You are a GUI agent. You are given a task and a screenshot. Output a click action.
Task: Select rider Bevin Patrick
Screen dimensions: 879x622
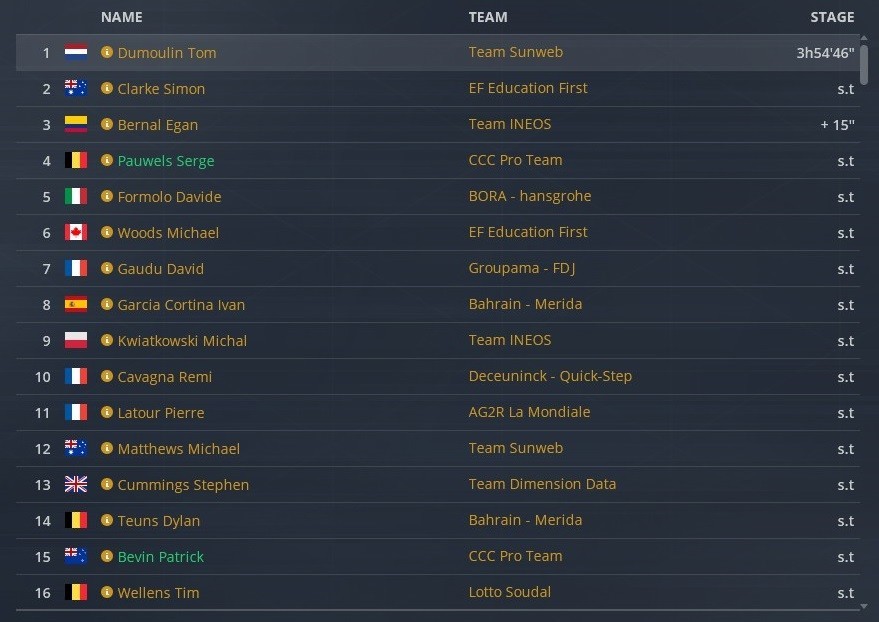tap(160, 556)
